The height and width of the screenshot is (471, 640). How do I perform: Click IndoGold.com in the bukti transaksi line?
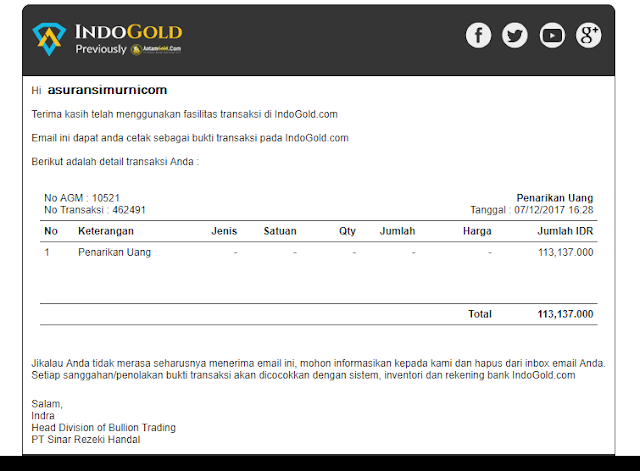[317, 138]
